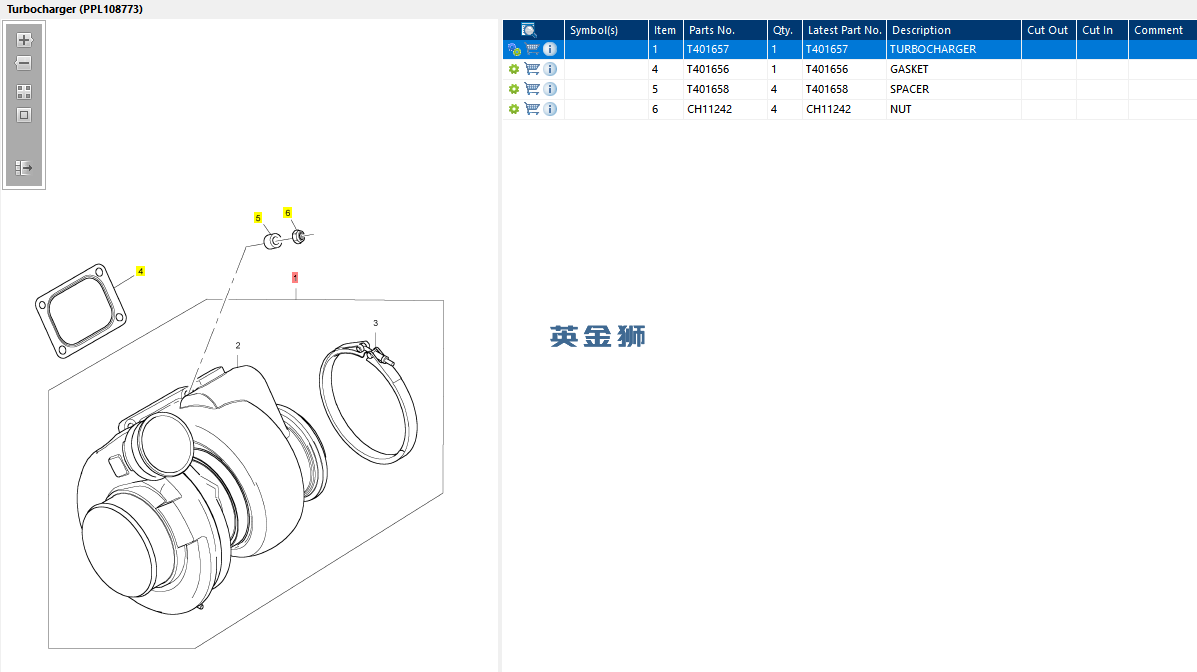Click the Cut Out column header
Viewport: 1197px width, 672px height.
pos(1048,30)
